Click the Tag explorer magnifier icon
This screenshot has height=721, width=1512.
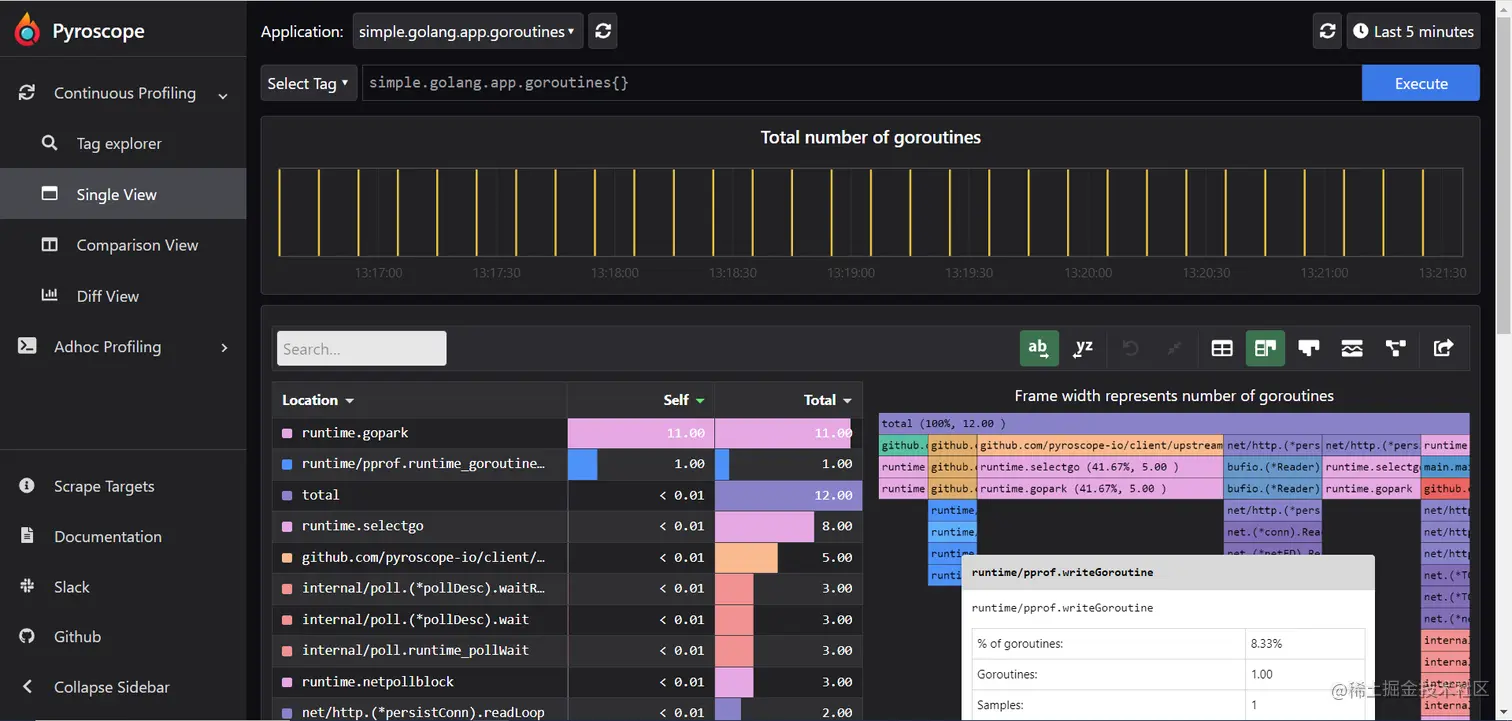(x=49, y=143)
